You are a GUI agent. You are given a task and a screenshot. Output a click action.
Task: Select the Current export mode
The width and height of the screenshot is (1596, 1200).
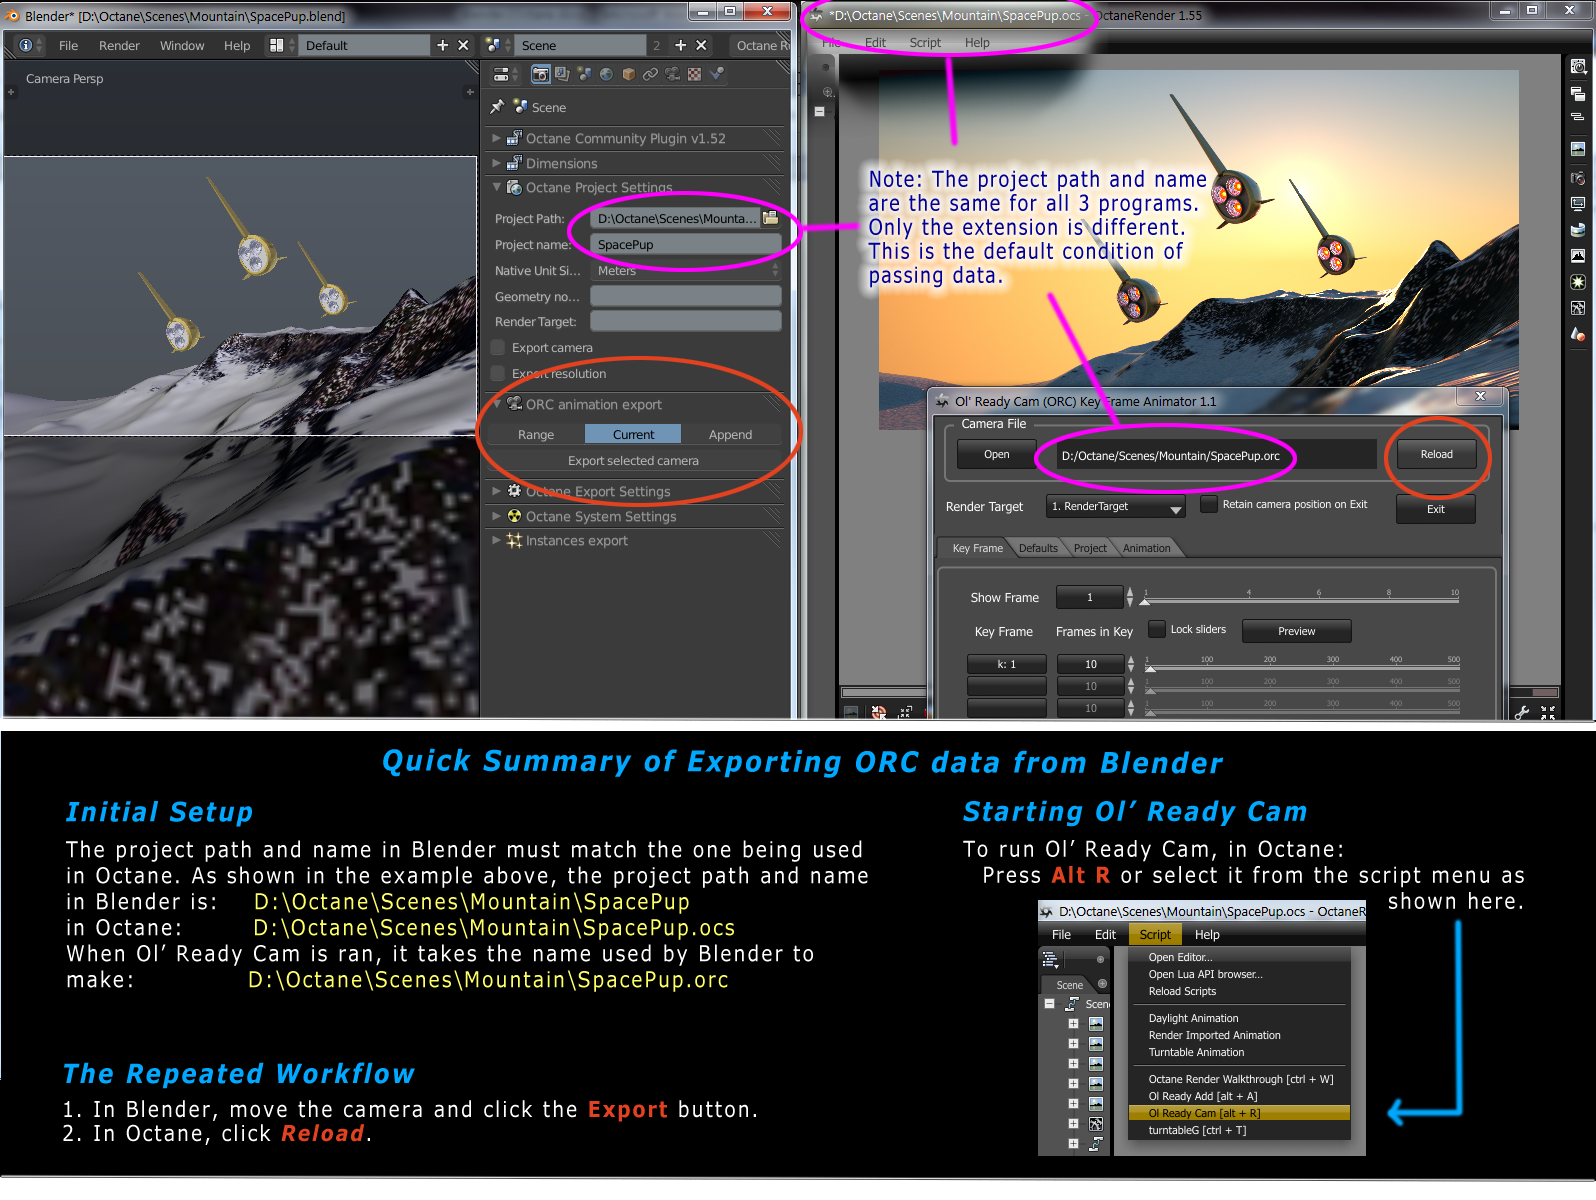pyautogui.click(x=633, y=434)
